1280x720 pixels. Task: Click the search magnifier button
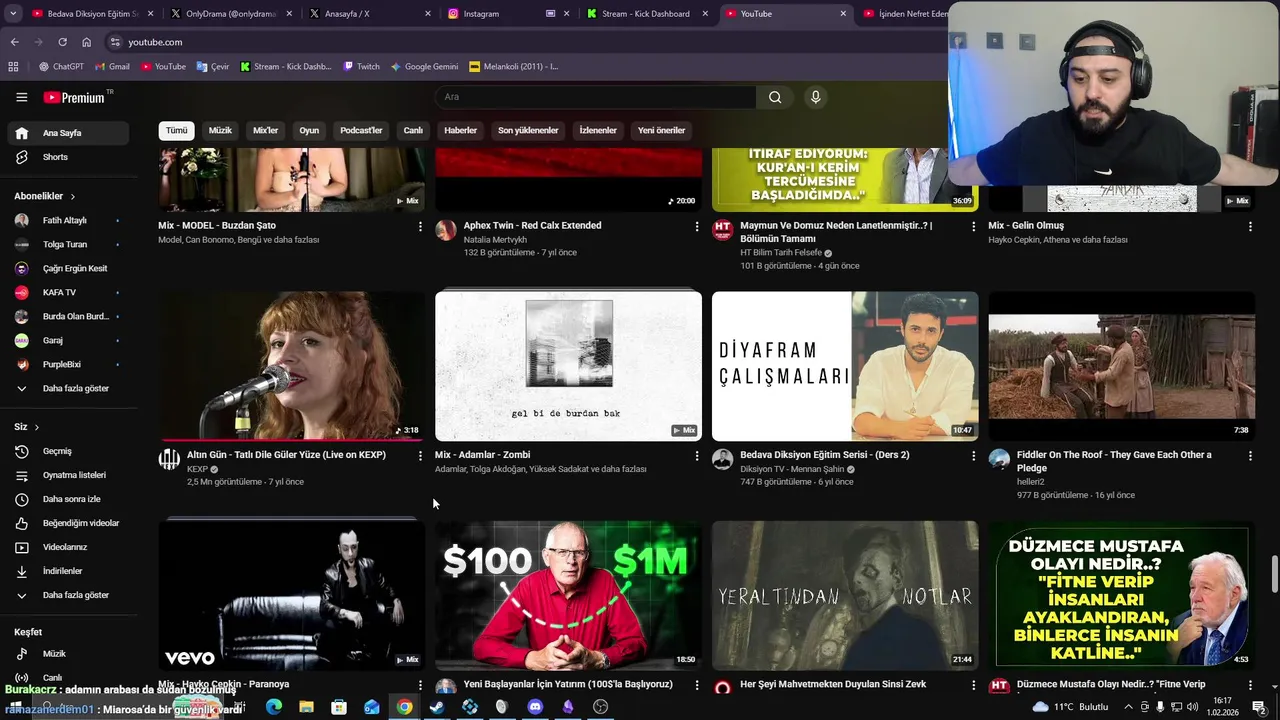(x=775, y=97)
